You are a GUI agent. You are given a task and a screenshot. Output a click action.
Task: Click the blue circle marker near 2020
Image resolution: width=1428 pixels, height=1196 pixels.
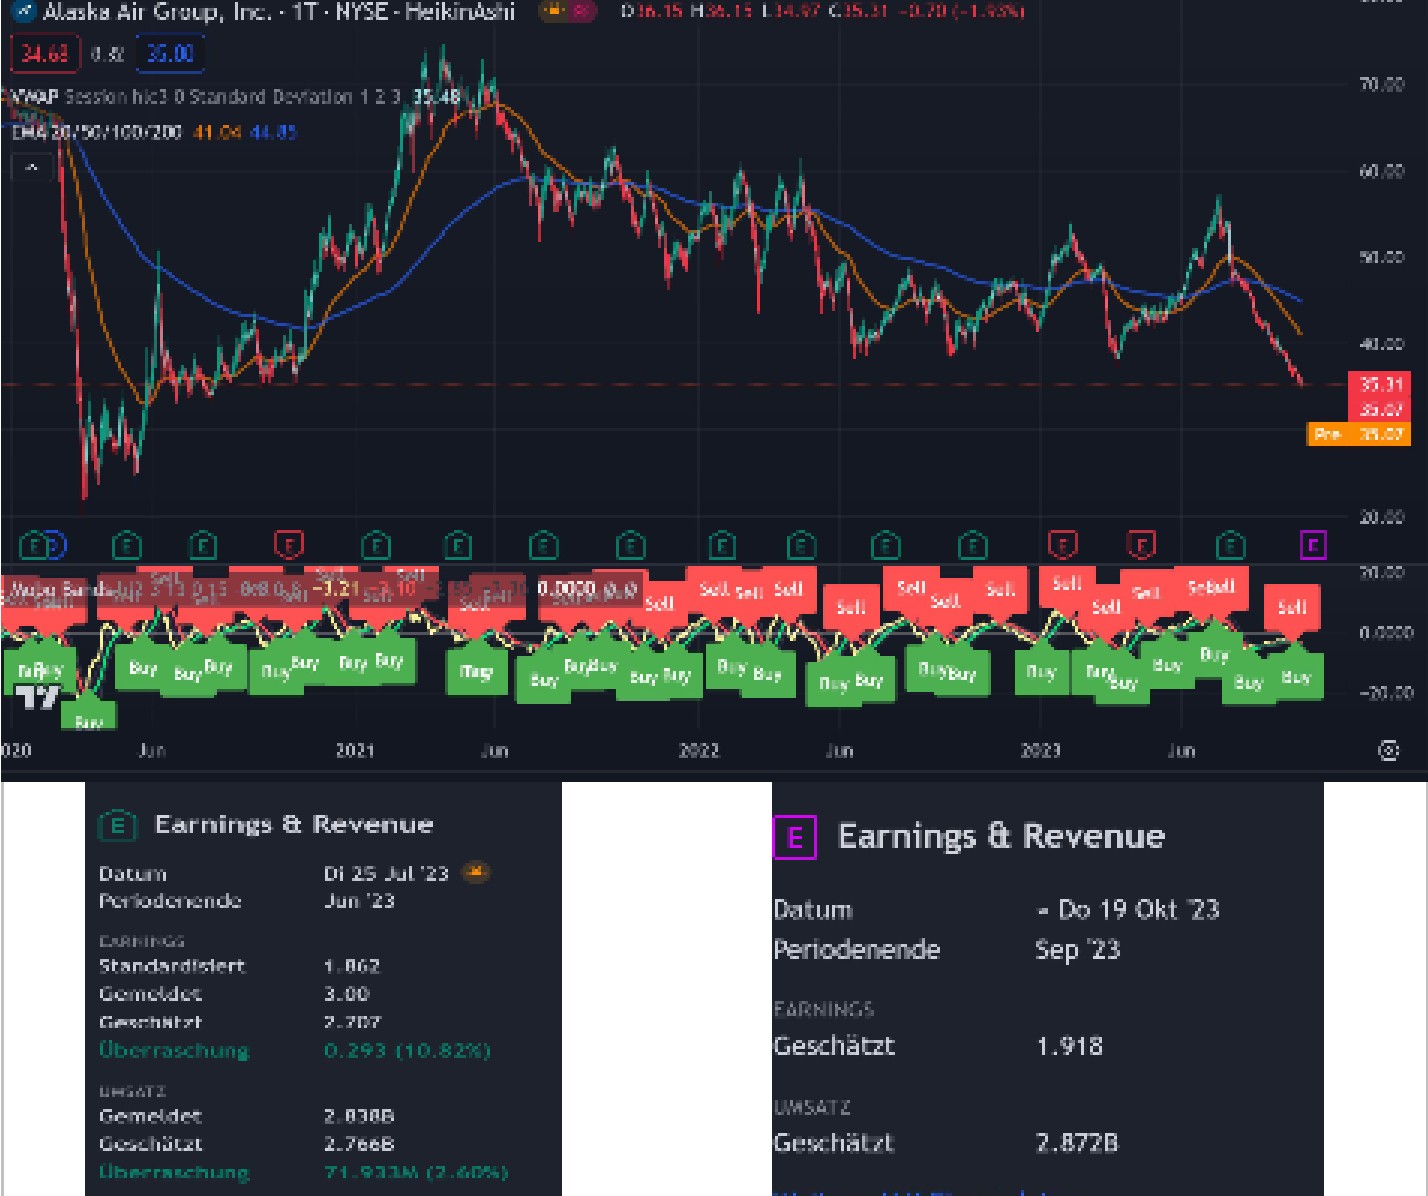(54, 546)
